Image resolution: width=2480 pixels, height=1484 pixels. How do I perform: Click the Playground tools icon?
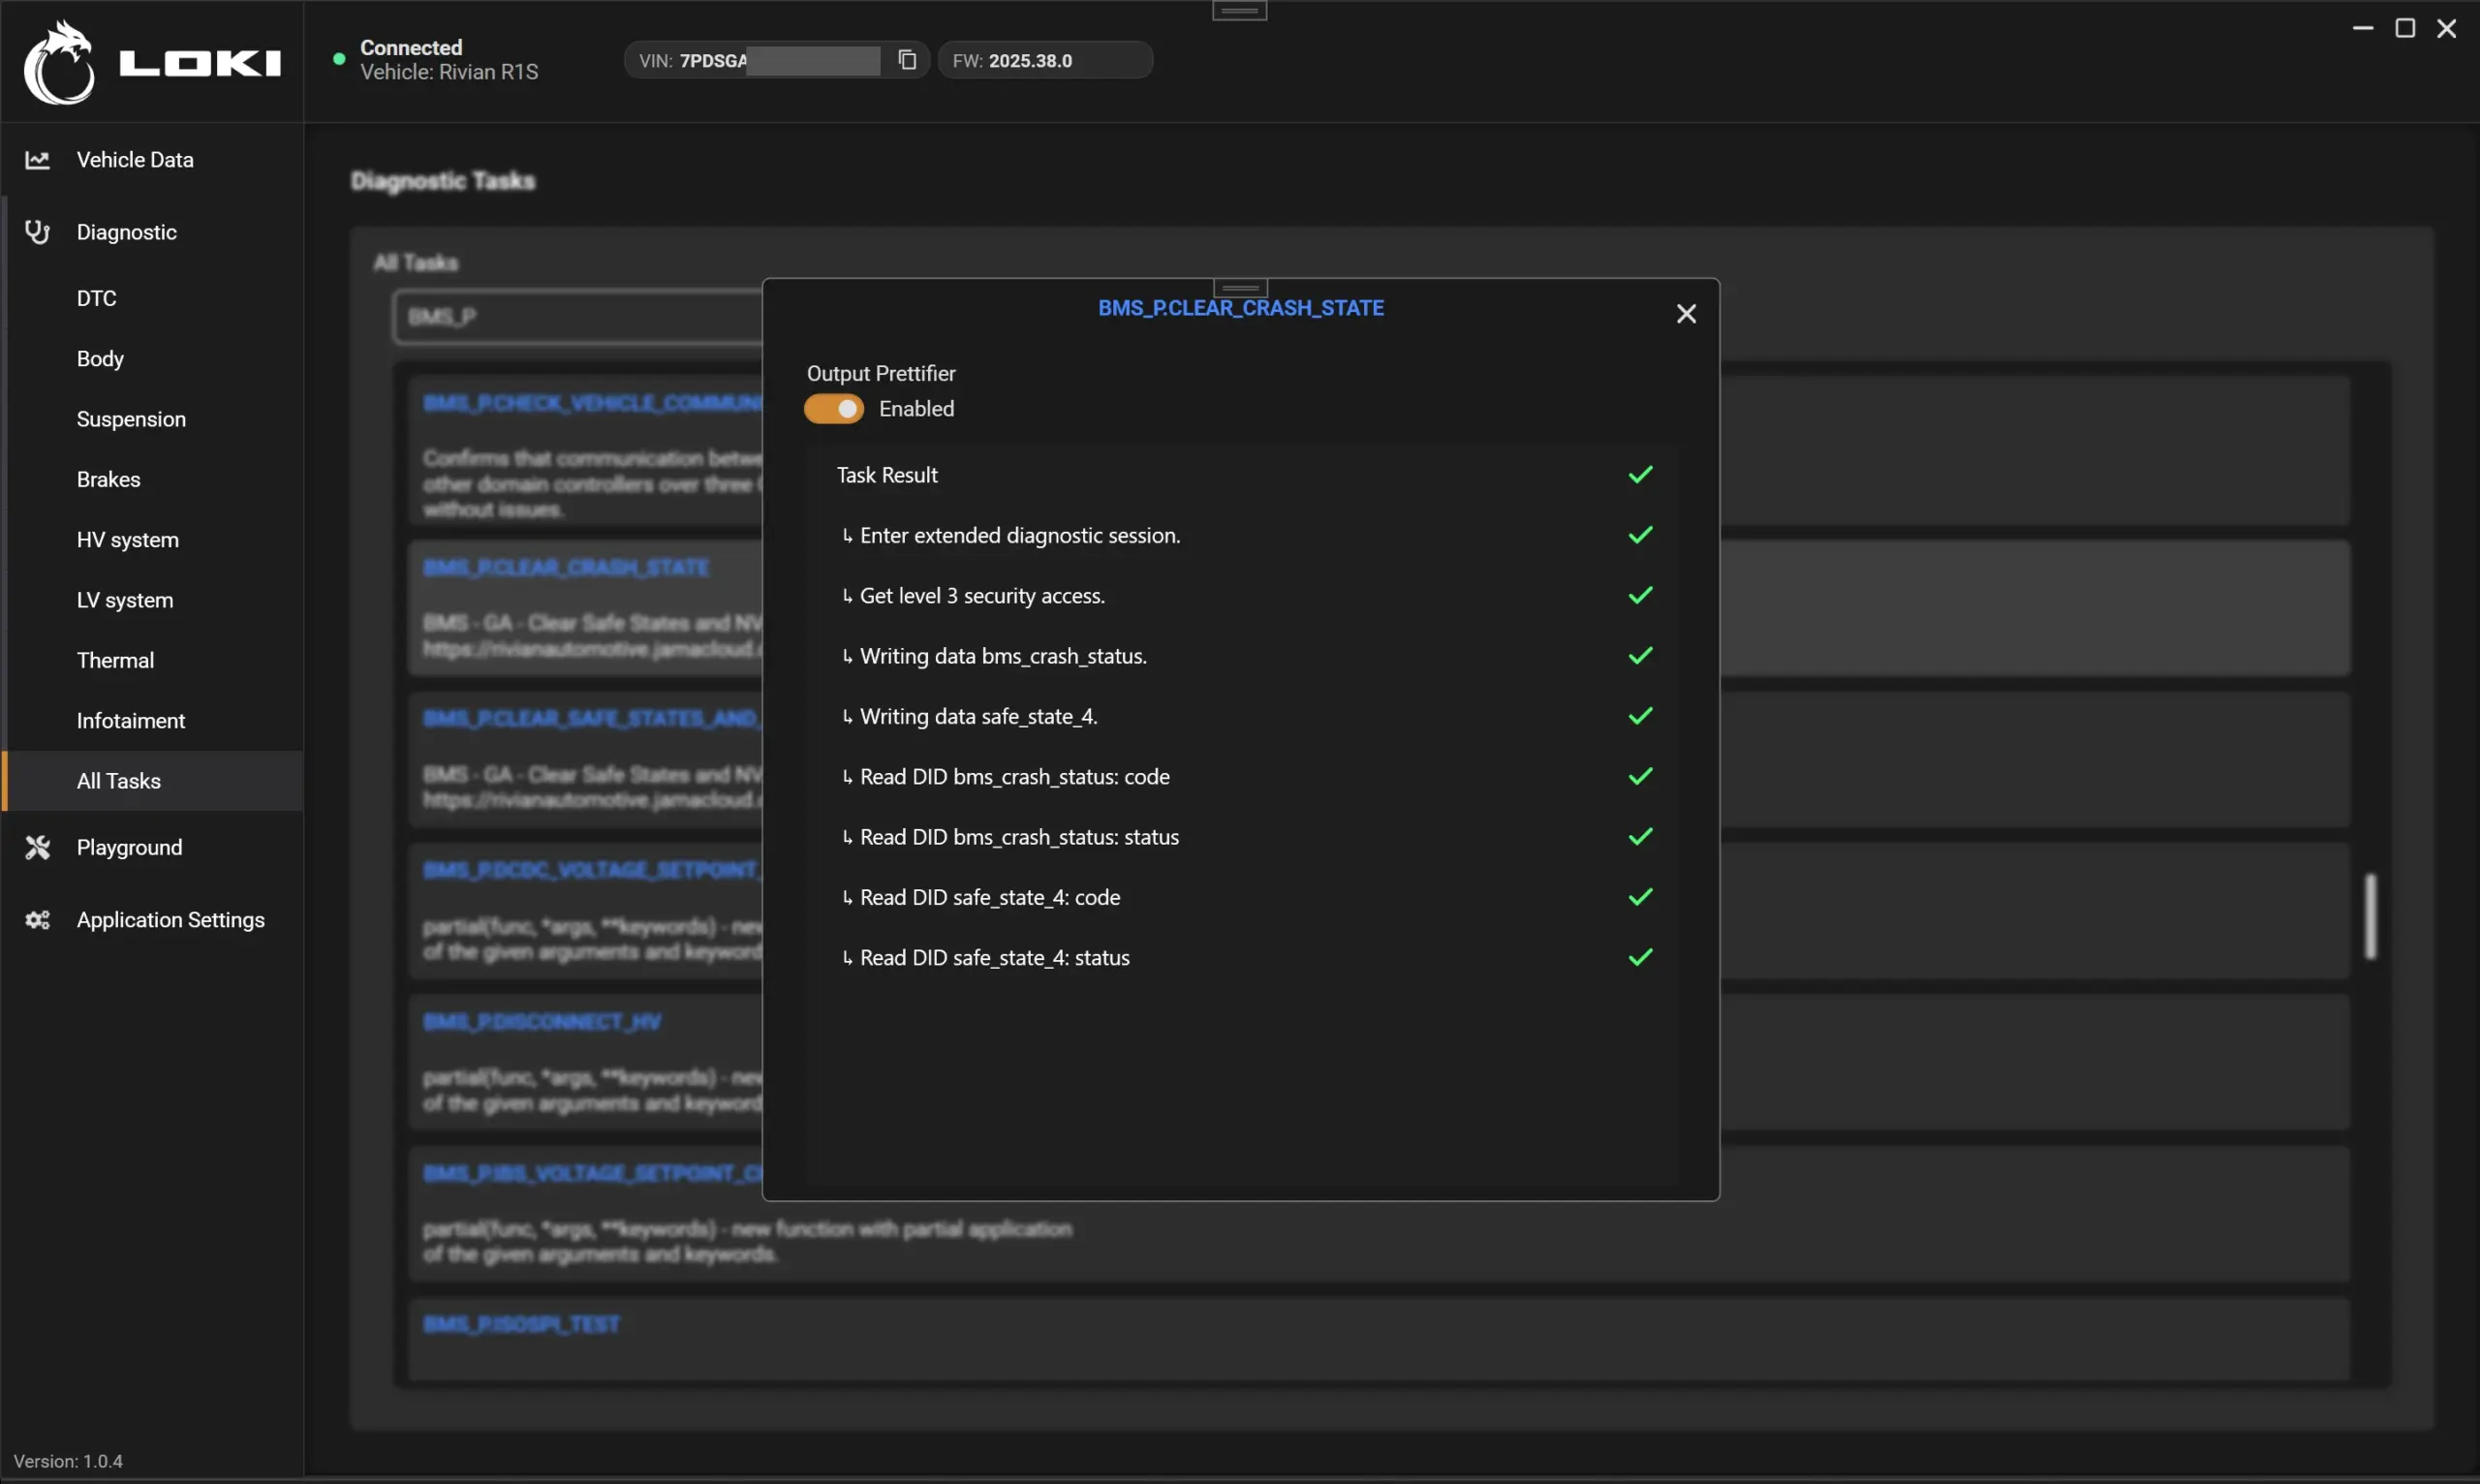coord(37,848)
